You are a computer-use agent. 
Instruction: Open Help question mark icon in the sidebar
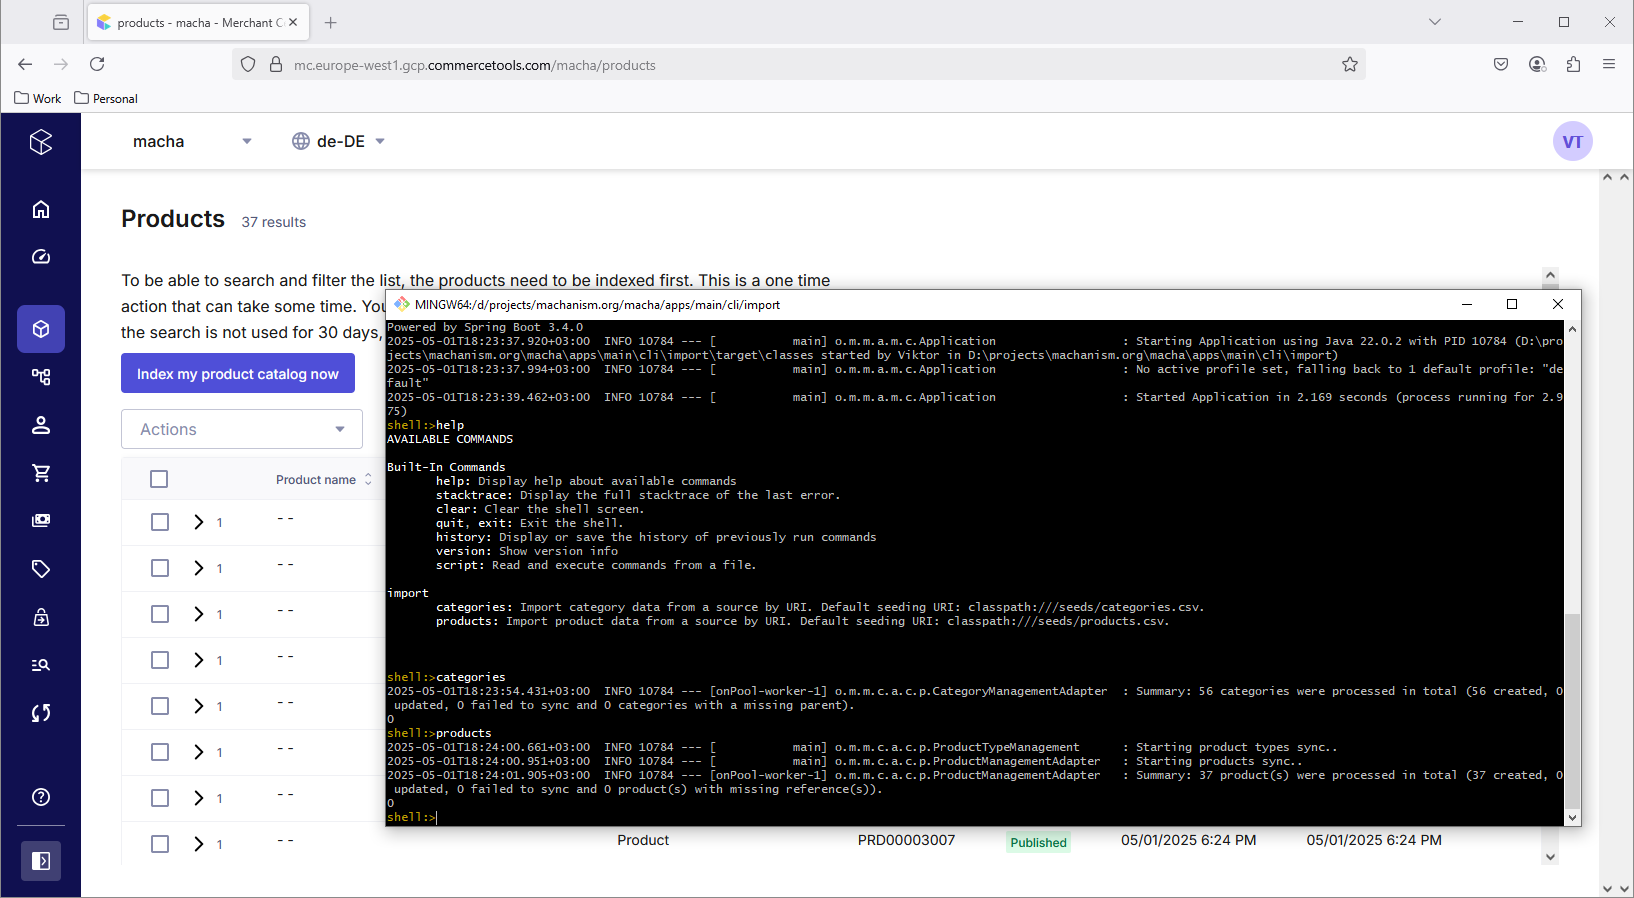pyautogui.click(x=41, y=797)
